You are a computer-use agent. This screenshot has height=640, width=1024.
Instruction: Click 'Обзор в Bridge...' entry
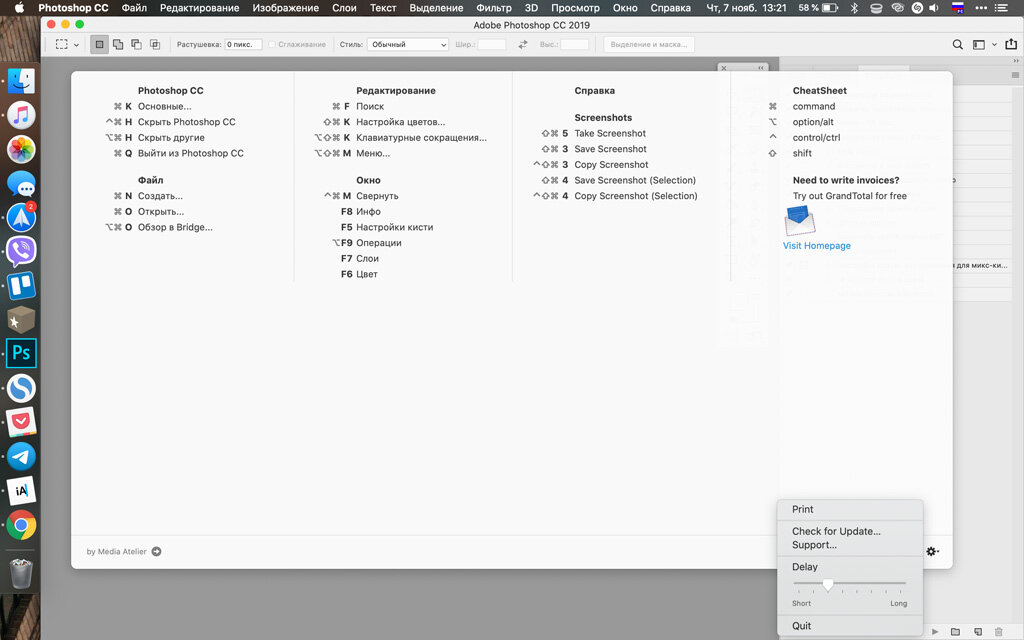click(175, 227)
